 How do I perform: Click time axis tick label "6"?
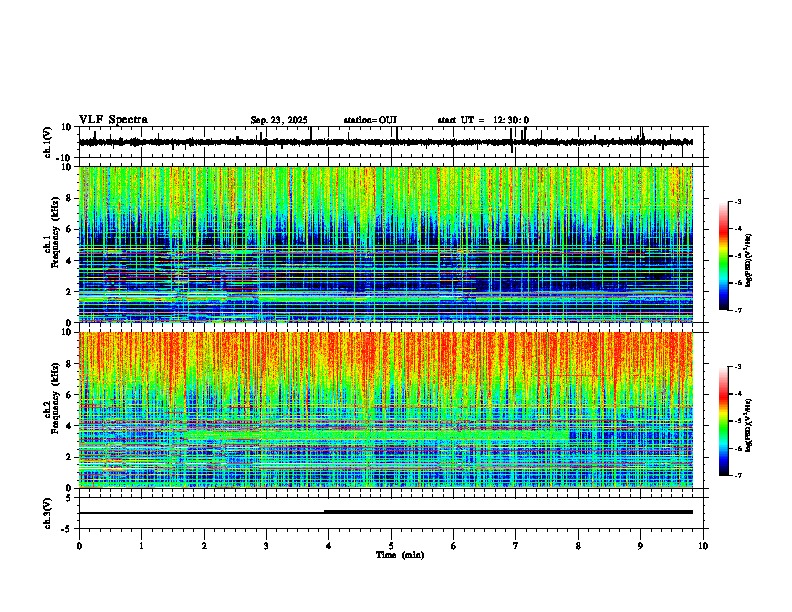pyautogui.click(x=454, y=546)
